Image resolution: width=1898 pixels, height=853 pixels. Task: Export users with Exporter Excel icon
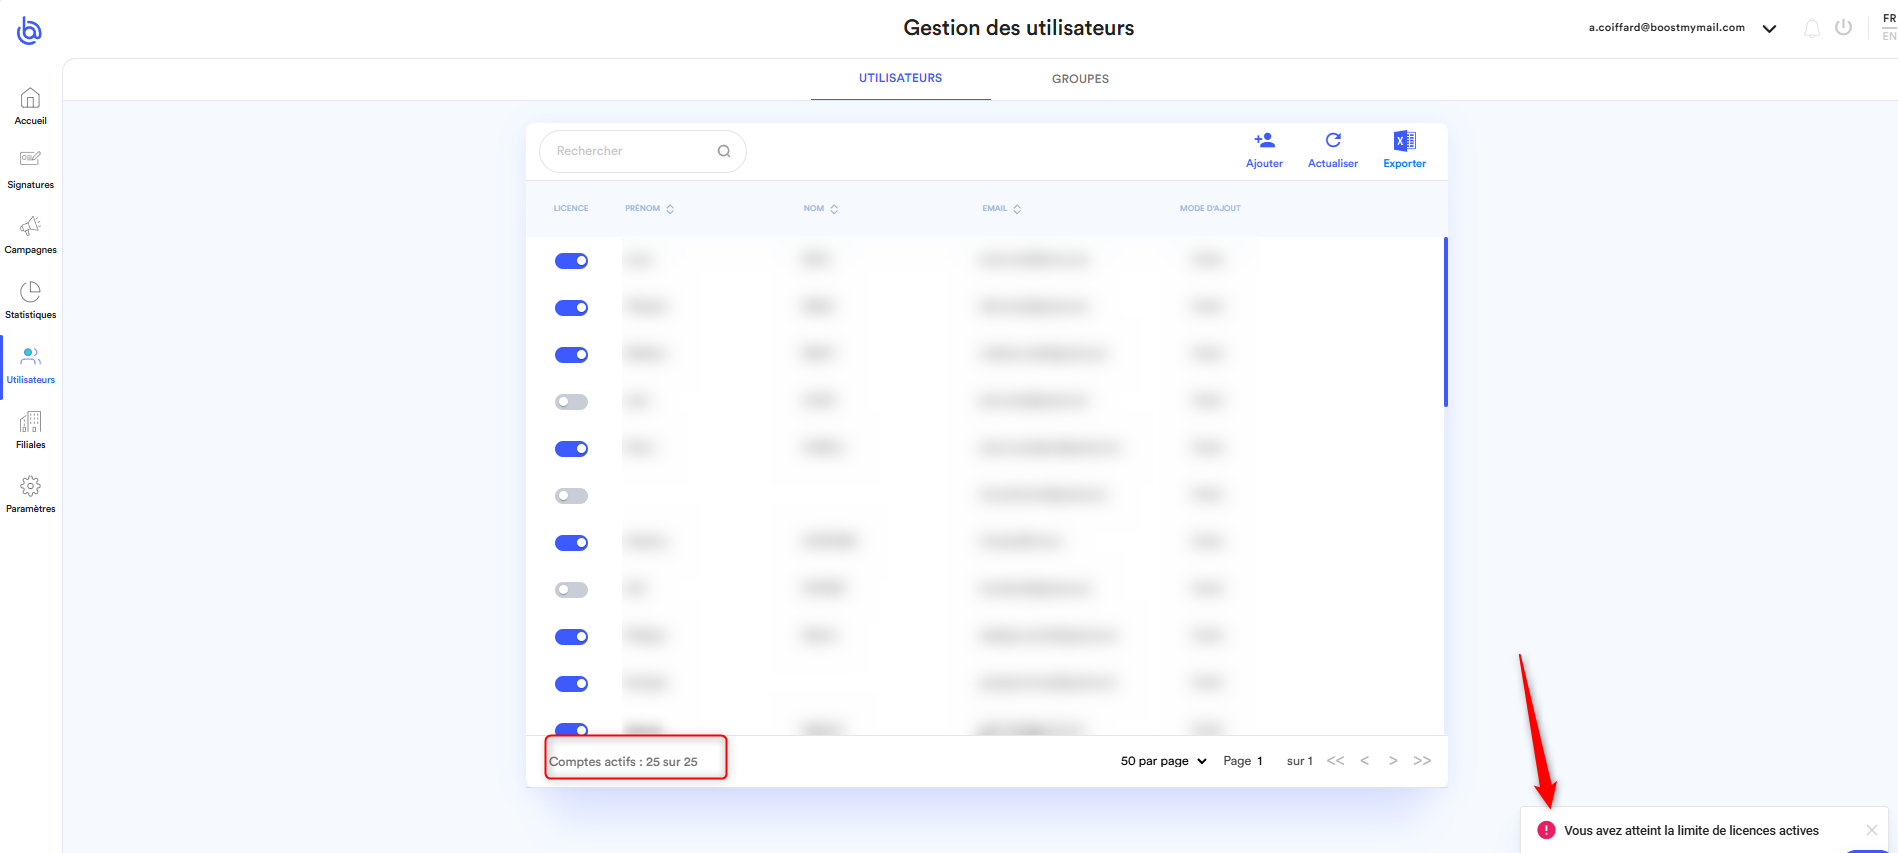coord(1404,141)
